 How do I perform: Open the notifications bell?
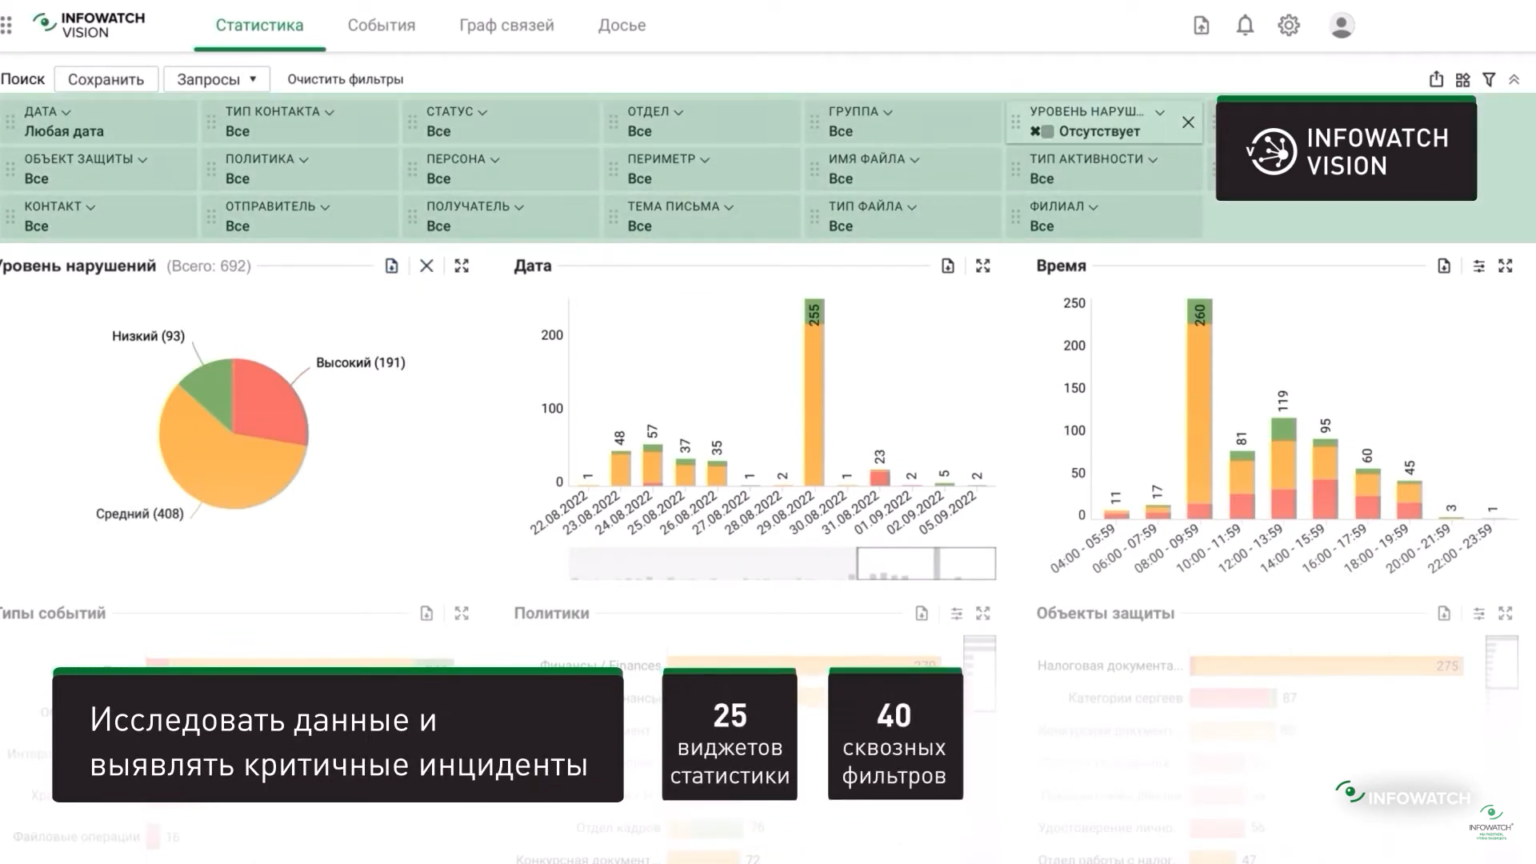tap(1245, 26)
